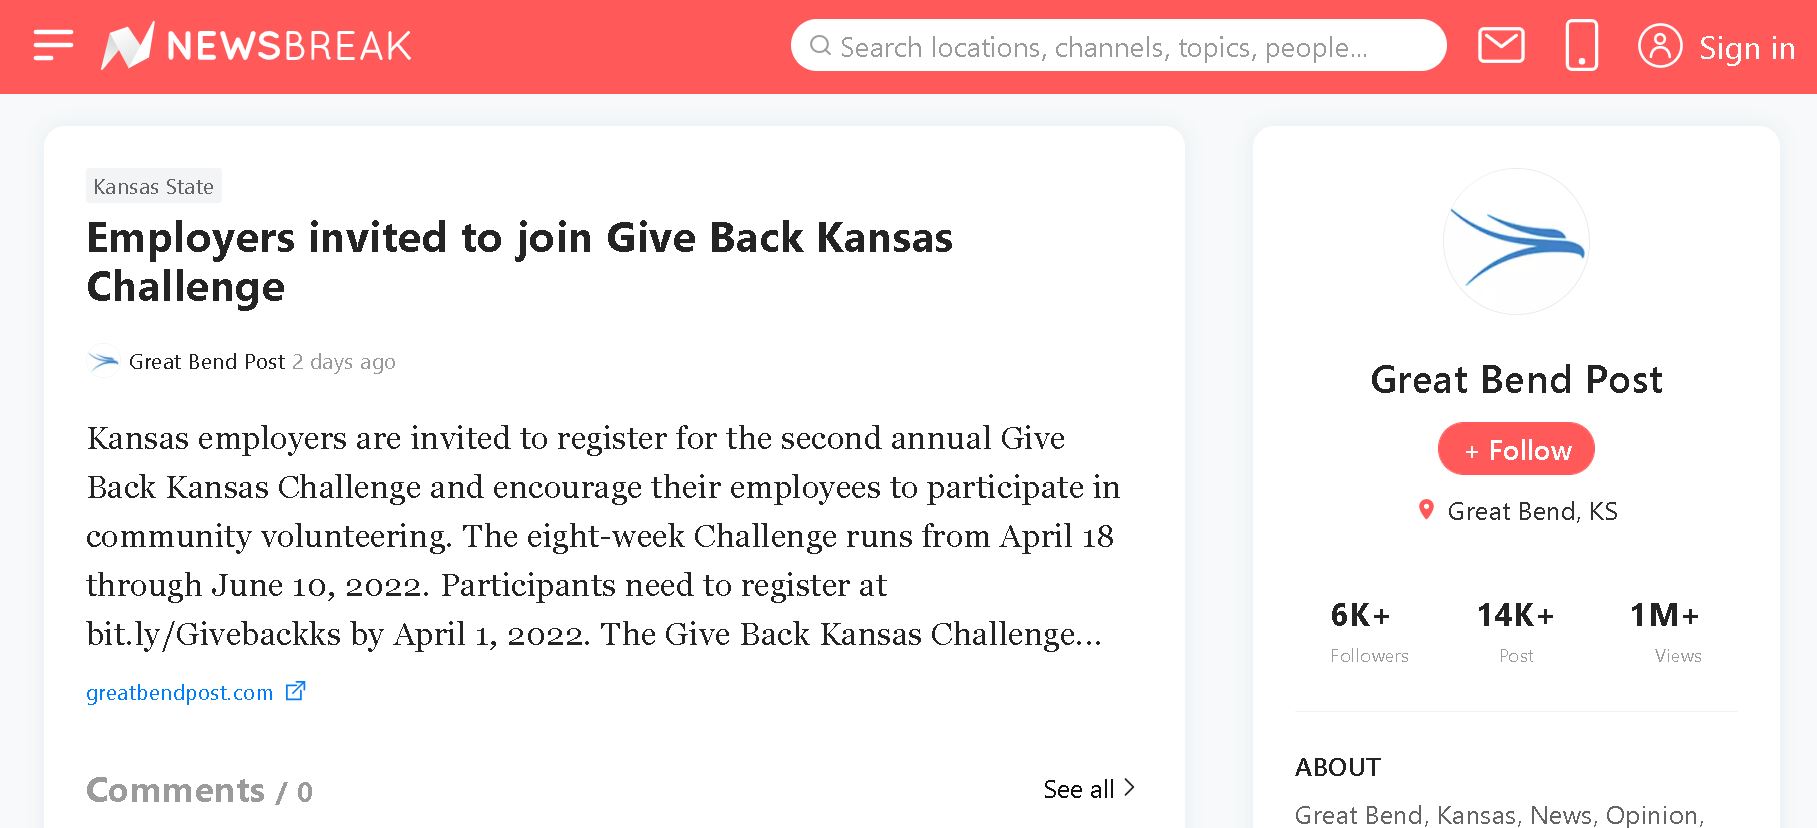The width and height of the screenshot is (1817, 828).
Task: Open the mail envelope icon
Action: pos(1500,46)
